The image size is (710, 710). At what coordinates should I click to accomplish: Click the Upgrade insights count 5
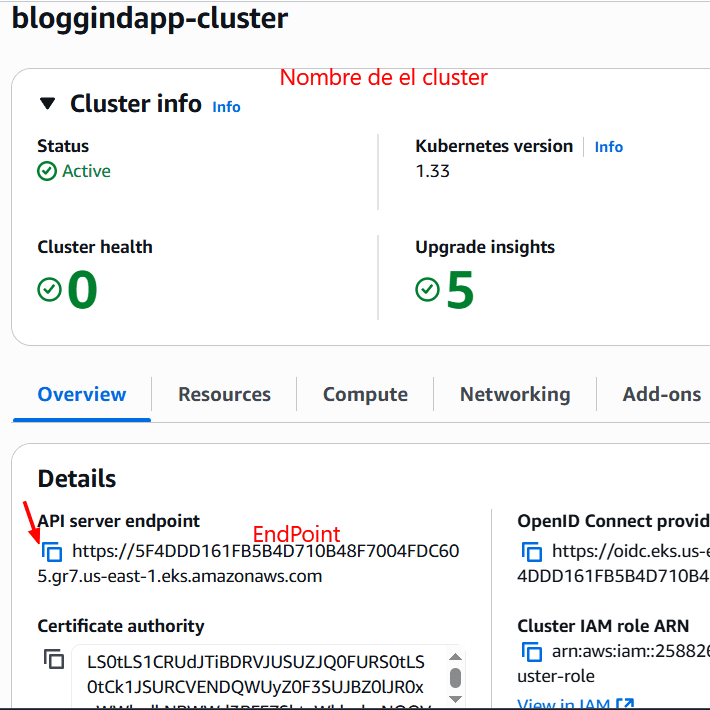460,290
